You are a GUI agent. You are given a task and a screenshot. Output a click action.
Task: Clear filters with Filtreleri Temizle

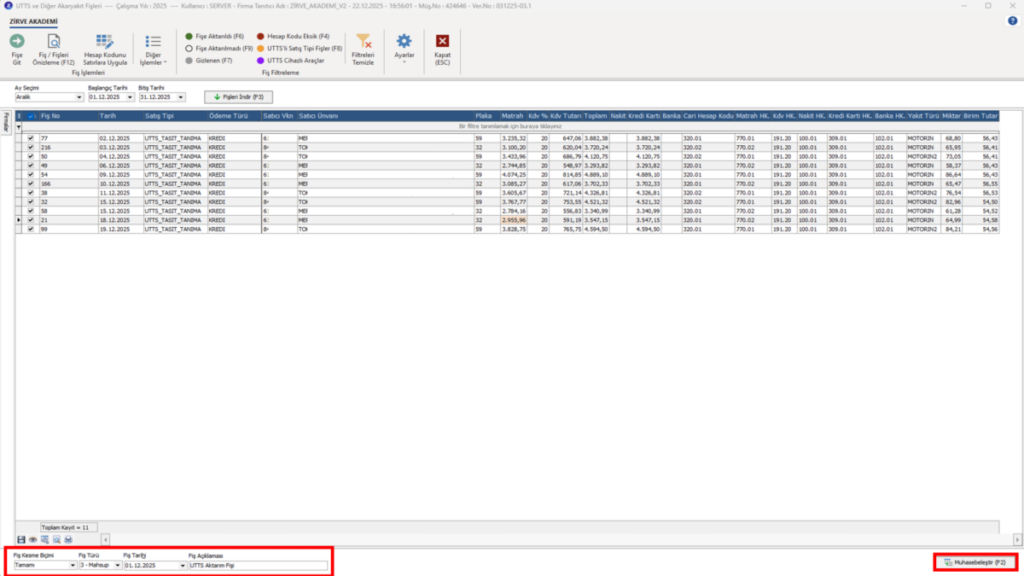tap(363, 50)
